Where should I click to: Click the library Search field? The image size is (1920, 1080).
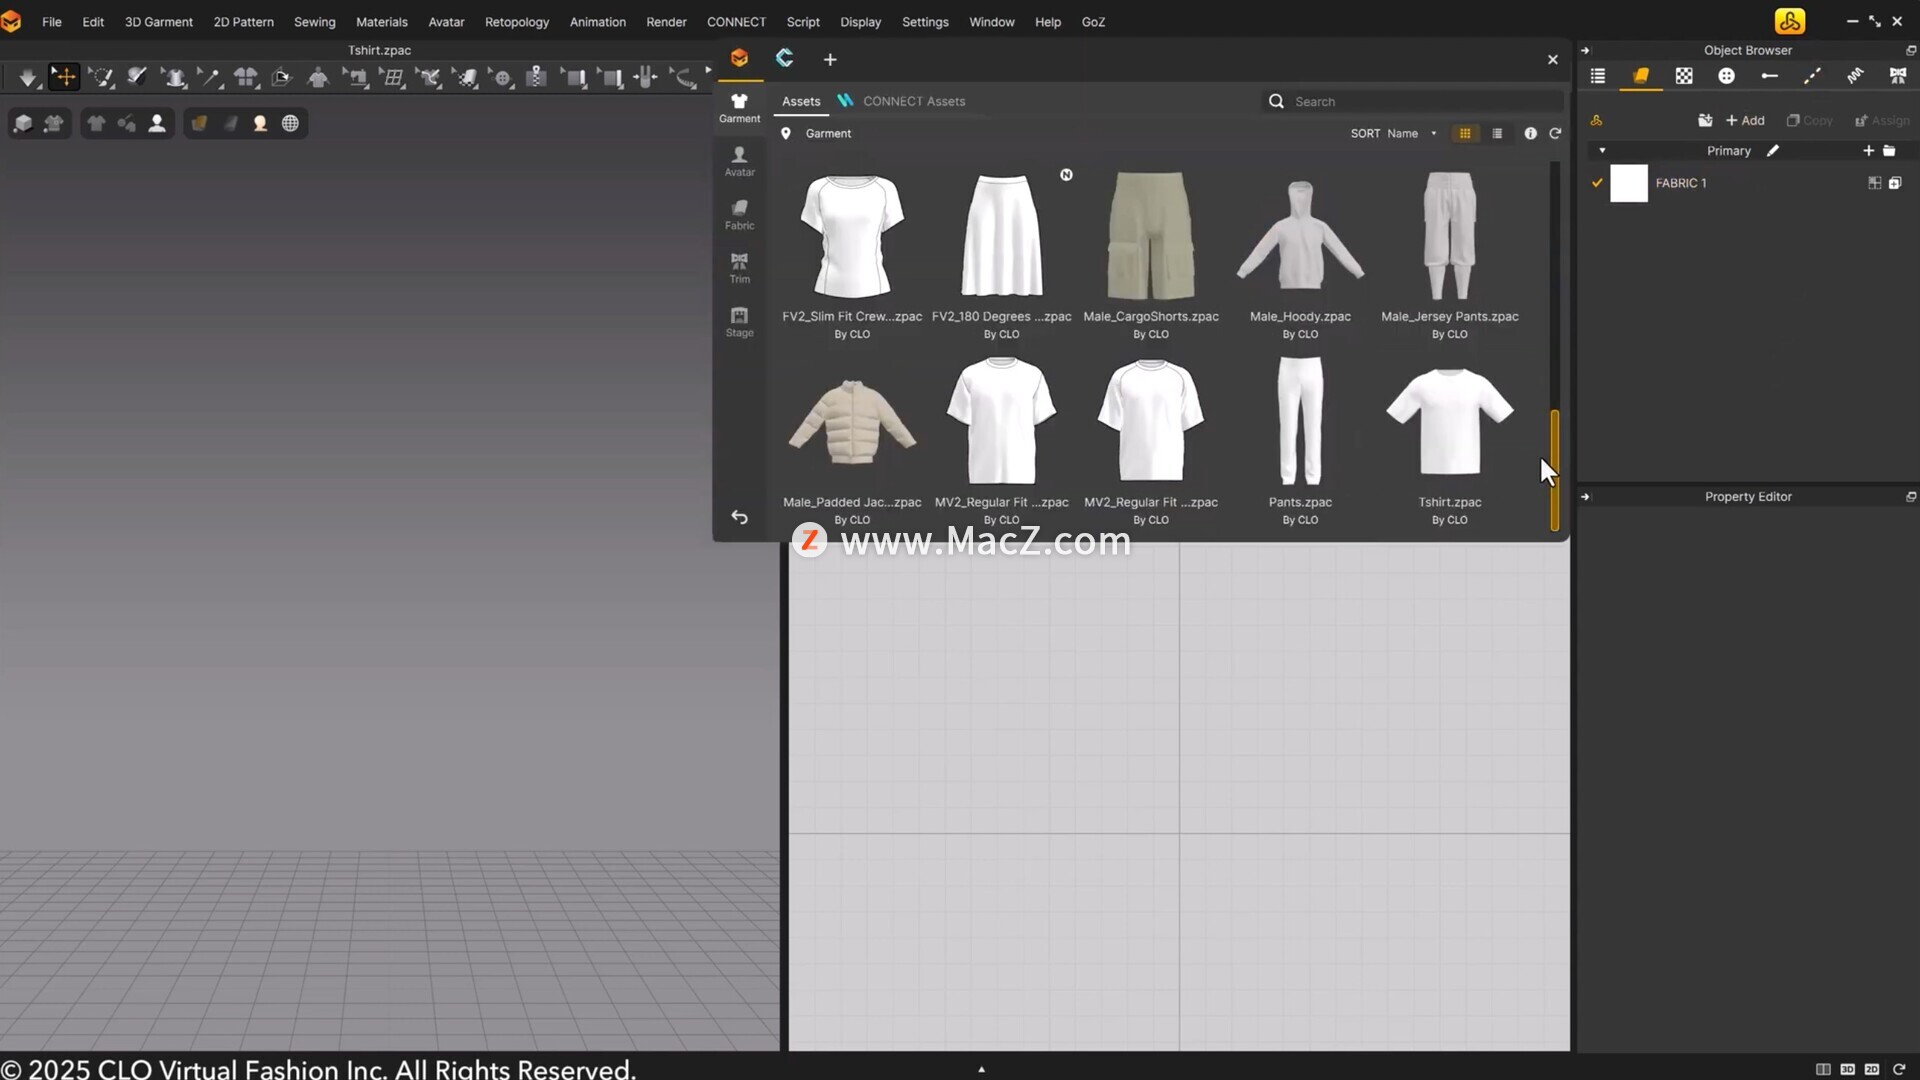pos(1413,101)
